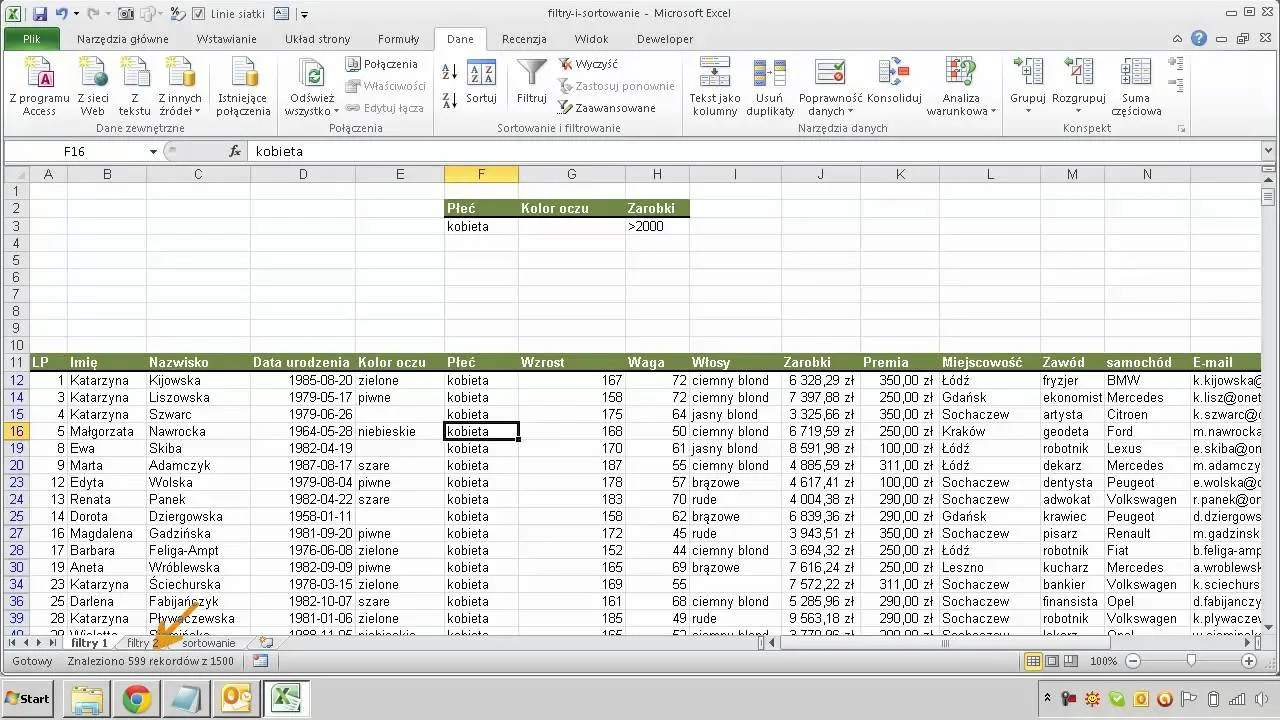This screenshot has width=1280, height=720.
Task: Expand the Grupuj dropdown arrow
Action: pos(1028,110)
